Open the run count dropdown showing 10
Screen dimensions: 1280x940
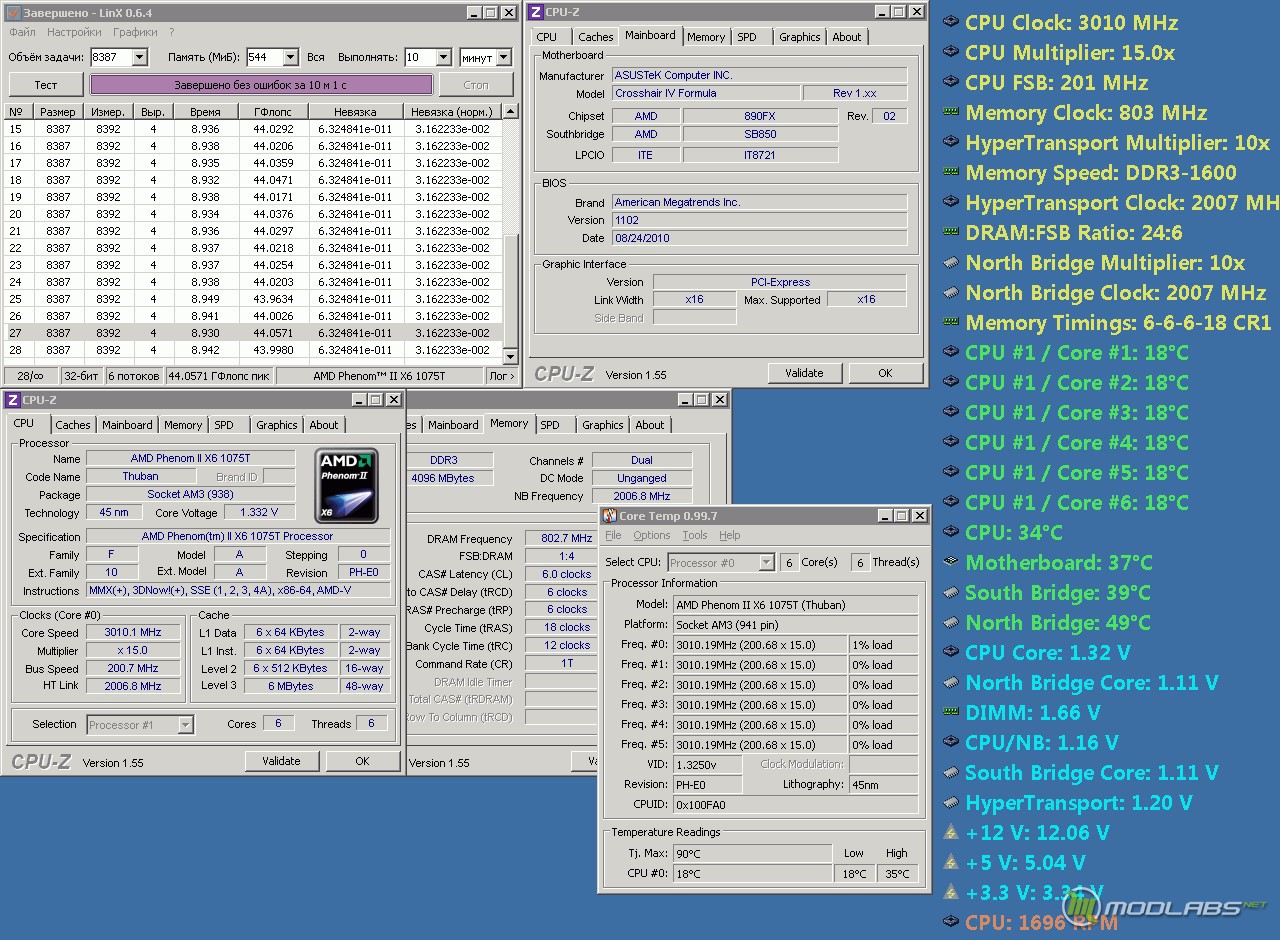pyautogui.click(x=442, y=58)
